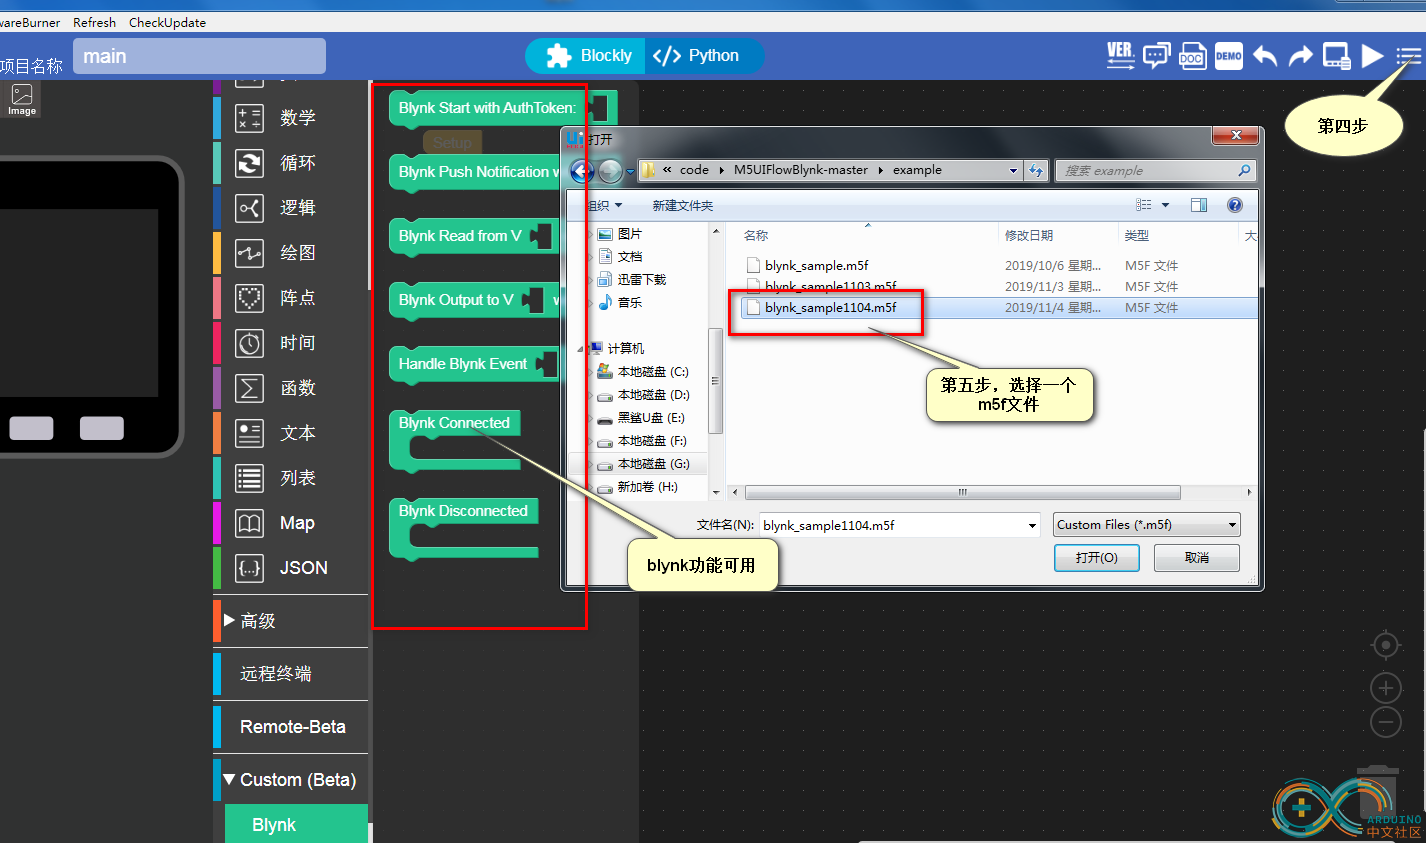Screen dimensions: 1426x843
Task: Select 本地磁盘 (D:) in tree
Action: pyautogui.click(x=653, y=394)
